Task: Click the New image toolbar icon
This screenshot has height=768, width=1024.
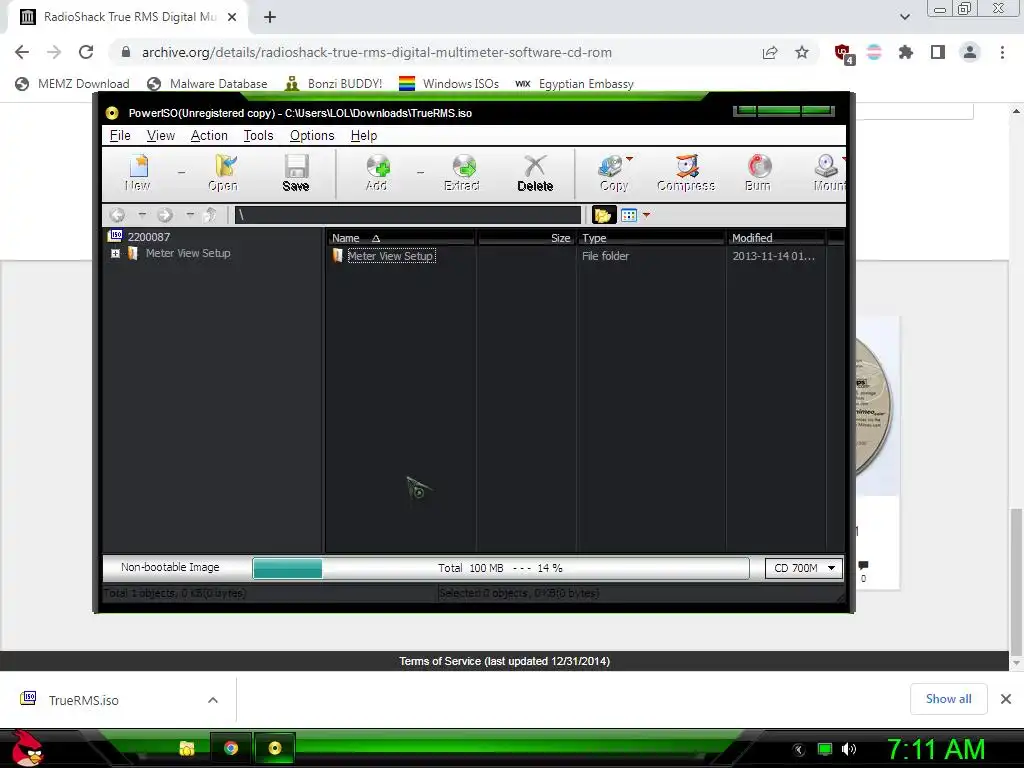Action: pos(138,172)
